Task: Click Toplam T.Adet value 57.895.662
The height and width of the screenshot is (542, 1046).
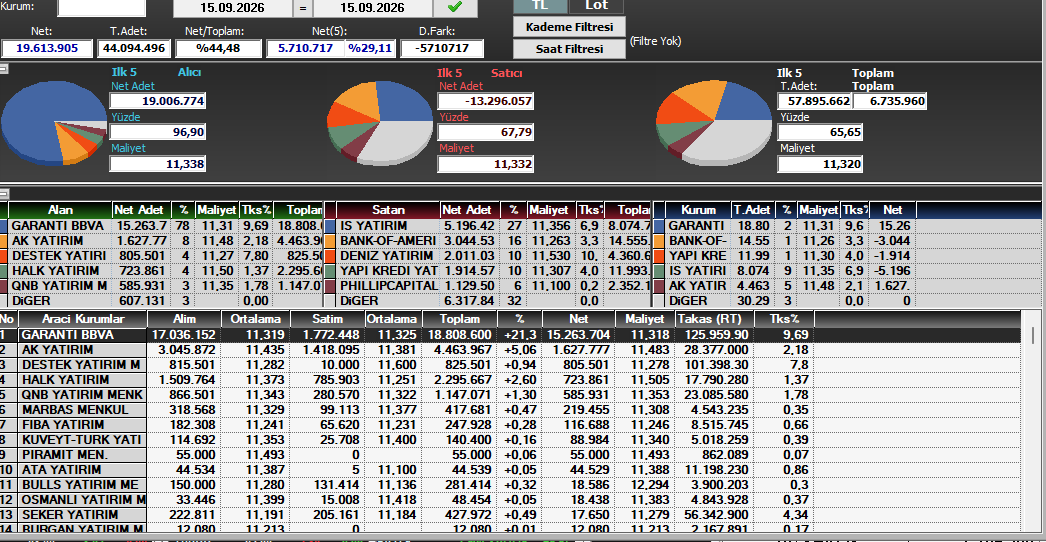Action: [815, 101]
